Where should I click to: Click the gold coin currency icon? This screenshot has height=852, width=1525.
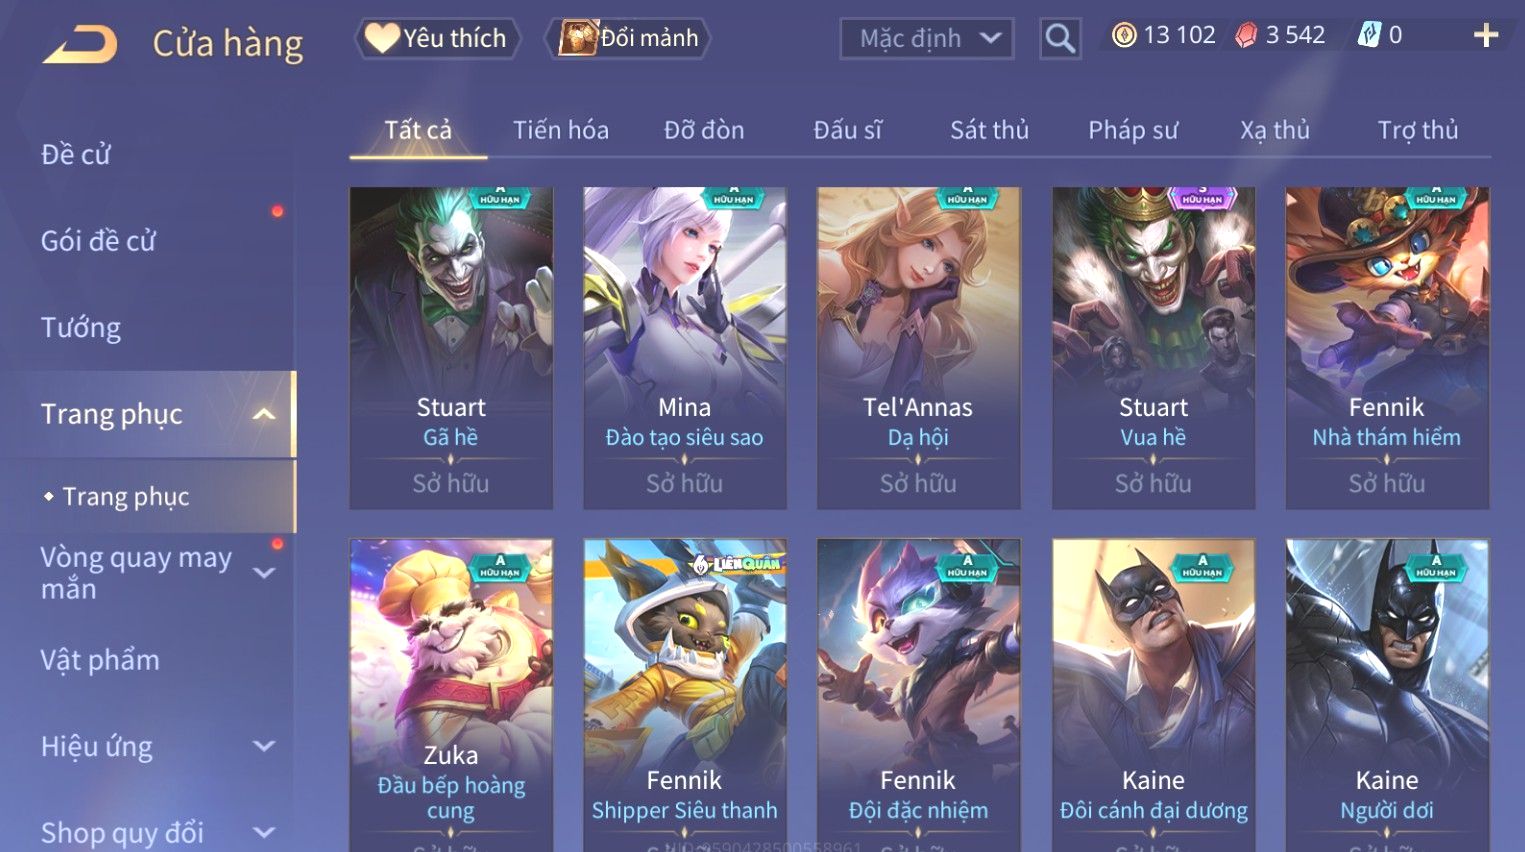(x=1124, y=36)
